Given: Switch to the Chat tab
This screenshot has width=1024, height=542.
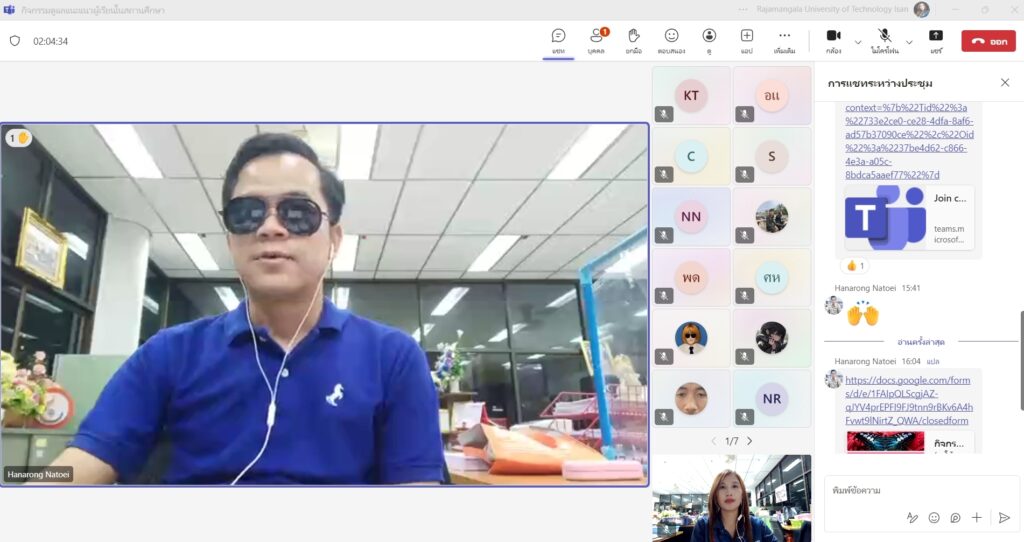Looking at the screenshot, I should click(558, 40).
